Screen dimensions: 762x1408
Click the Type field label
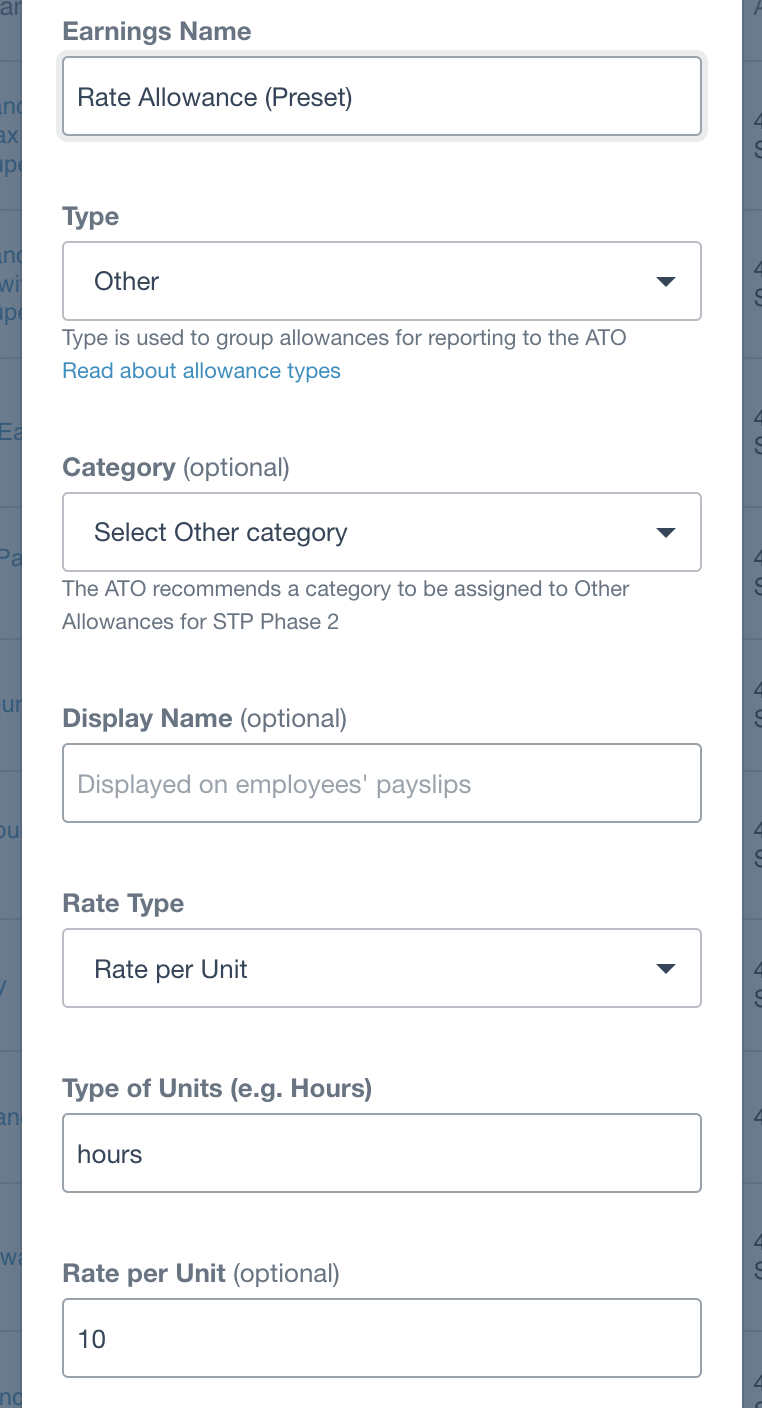(x=90, y=217)
